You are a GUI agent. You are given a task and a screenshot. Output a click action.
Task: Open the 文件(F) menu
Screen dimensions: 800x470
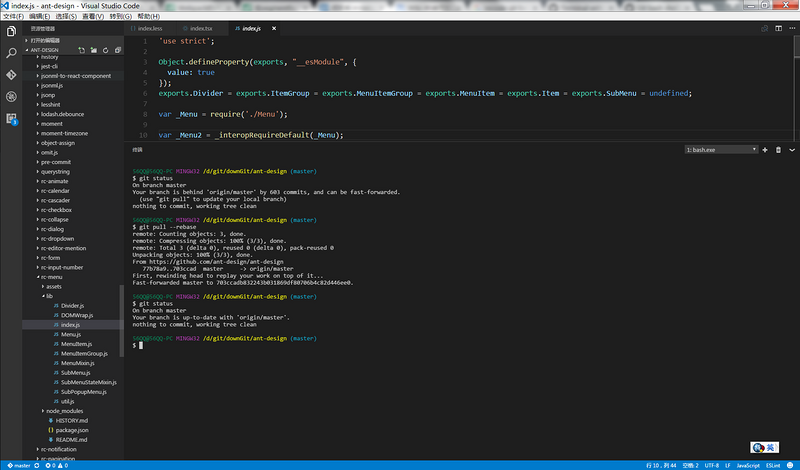coord(14,16)
